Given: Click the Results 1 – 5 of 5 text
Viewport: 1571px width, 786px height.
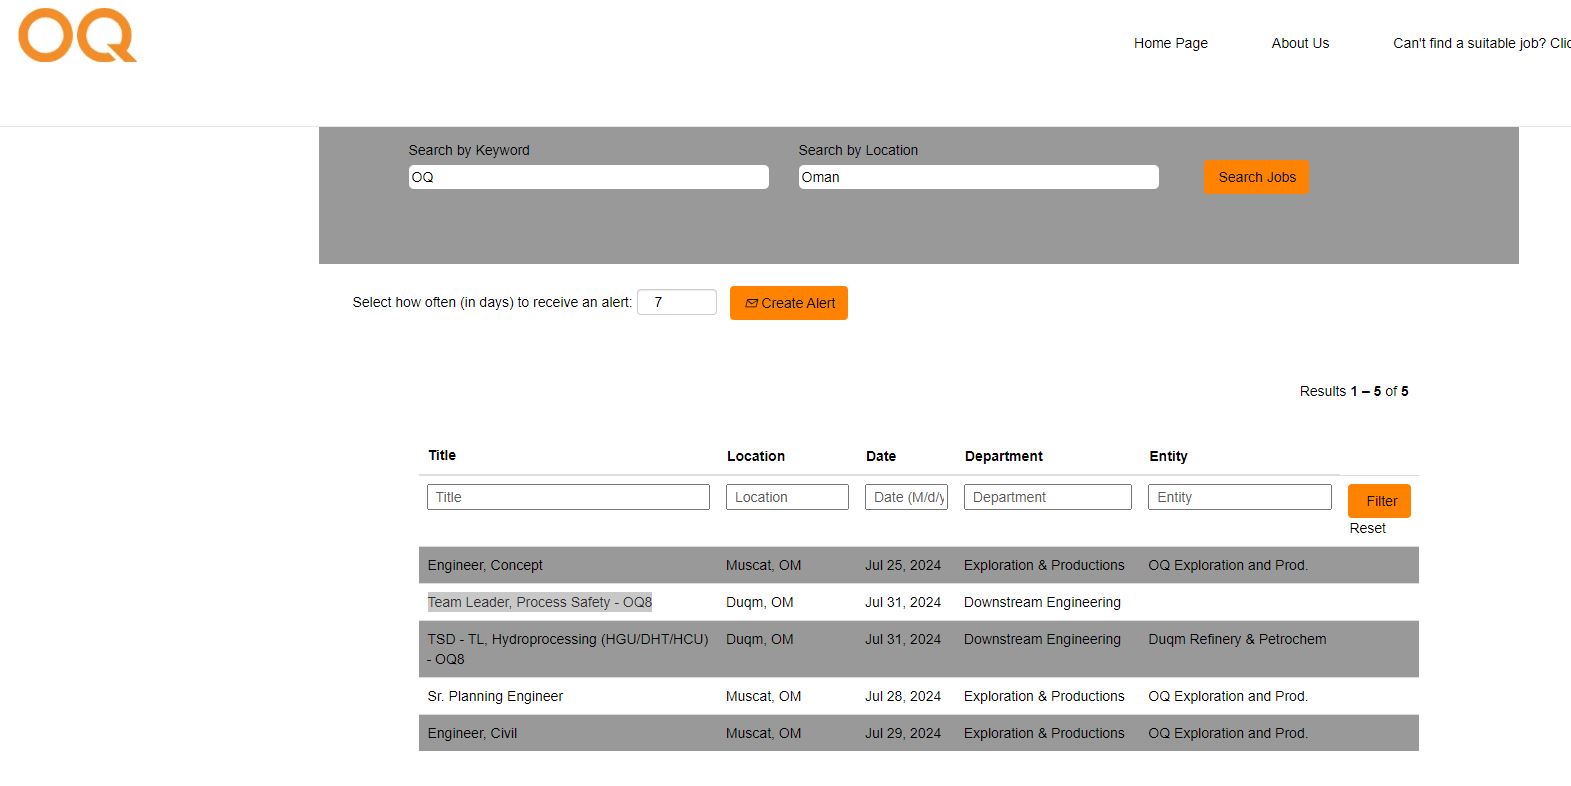Looking at the screenshot, I should (x=1354, y=391).
